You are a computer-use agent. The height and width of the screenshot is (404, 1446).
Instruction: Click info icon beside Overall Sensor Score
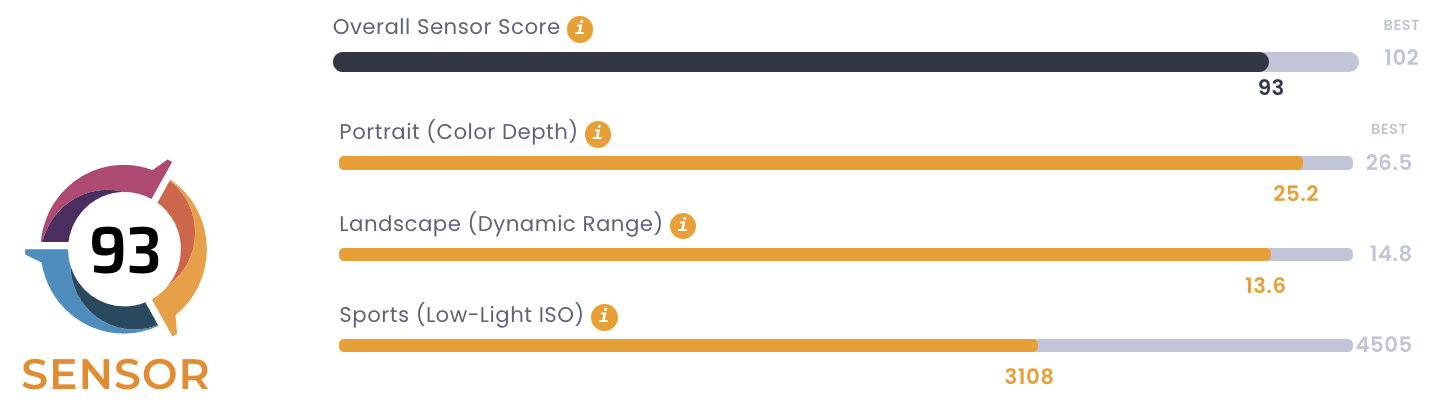[580, 29]
